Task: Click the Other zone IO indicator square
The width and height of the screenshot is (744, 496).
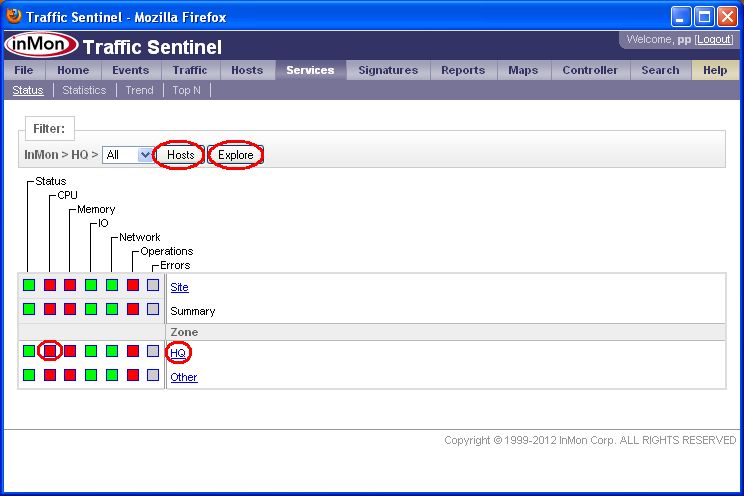Action: point(91,375)
